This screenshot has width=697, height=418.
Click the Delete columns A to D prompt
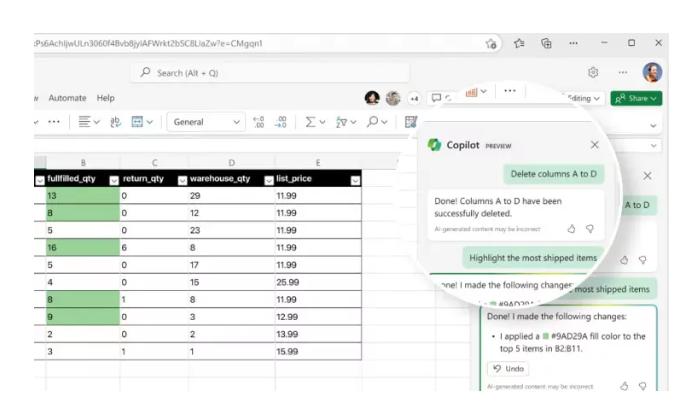553,174
